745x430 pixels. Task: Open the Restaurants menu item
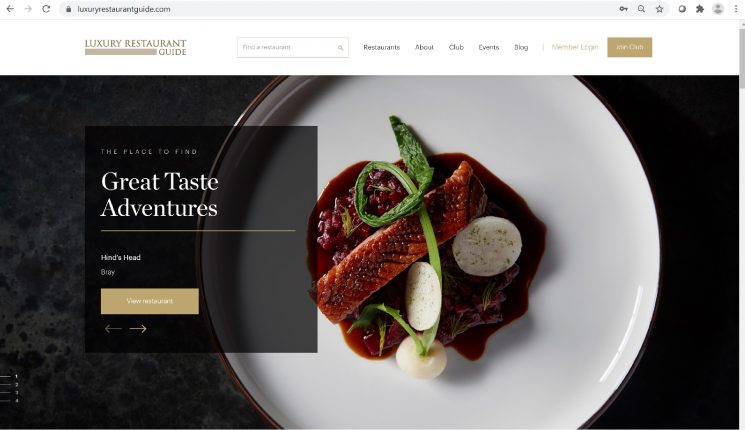coord(382,48)
